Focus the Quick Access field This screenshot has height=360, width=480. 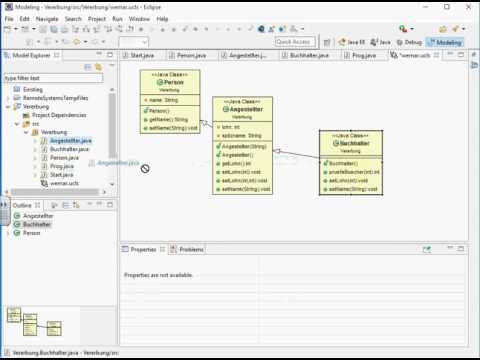click(x=295, y=42)
